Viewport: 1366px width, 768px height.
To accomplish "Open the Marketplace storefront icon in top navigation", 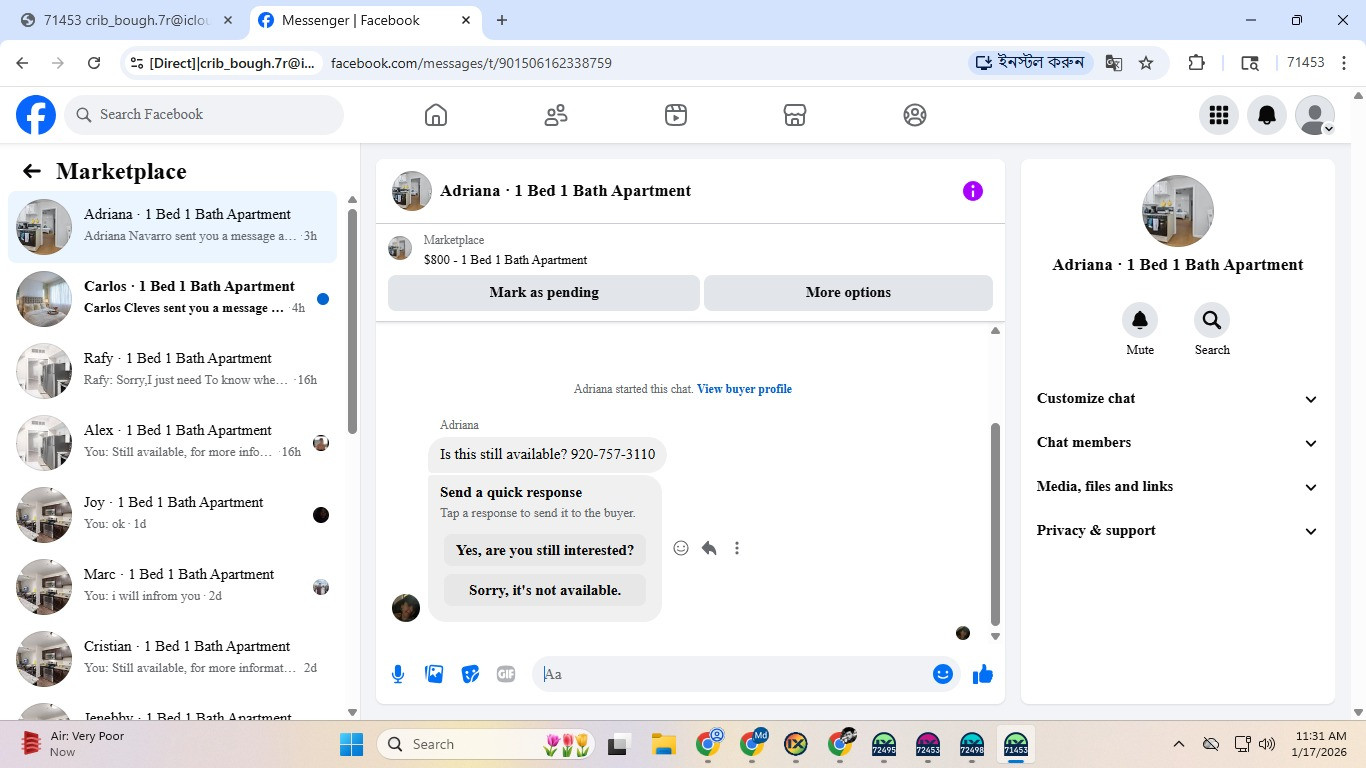I will (795, 115).
